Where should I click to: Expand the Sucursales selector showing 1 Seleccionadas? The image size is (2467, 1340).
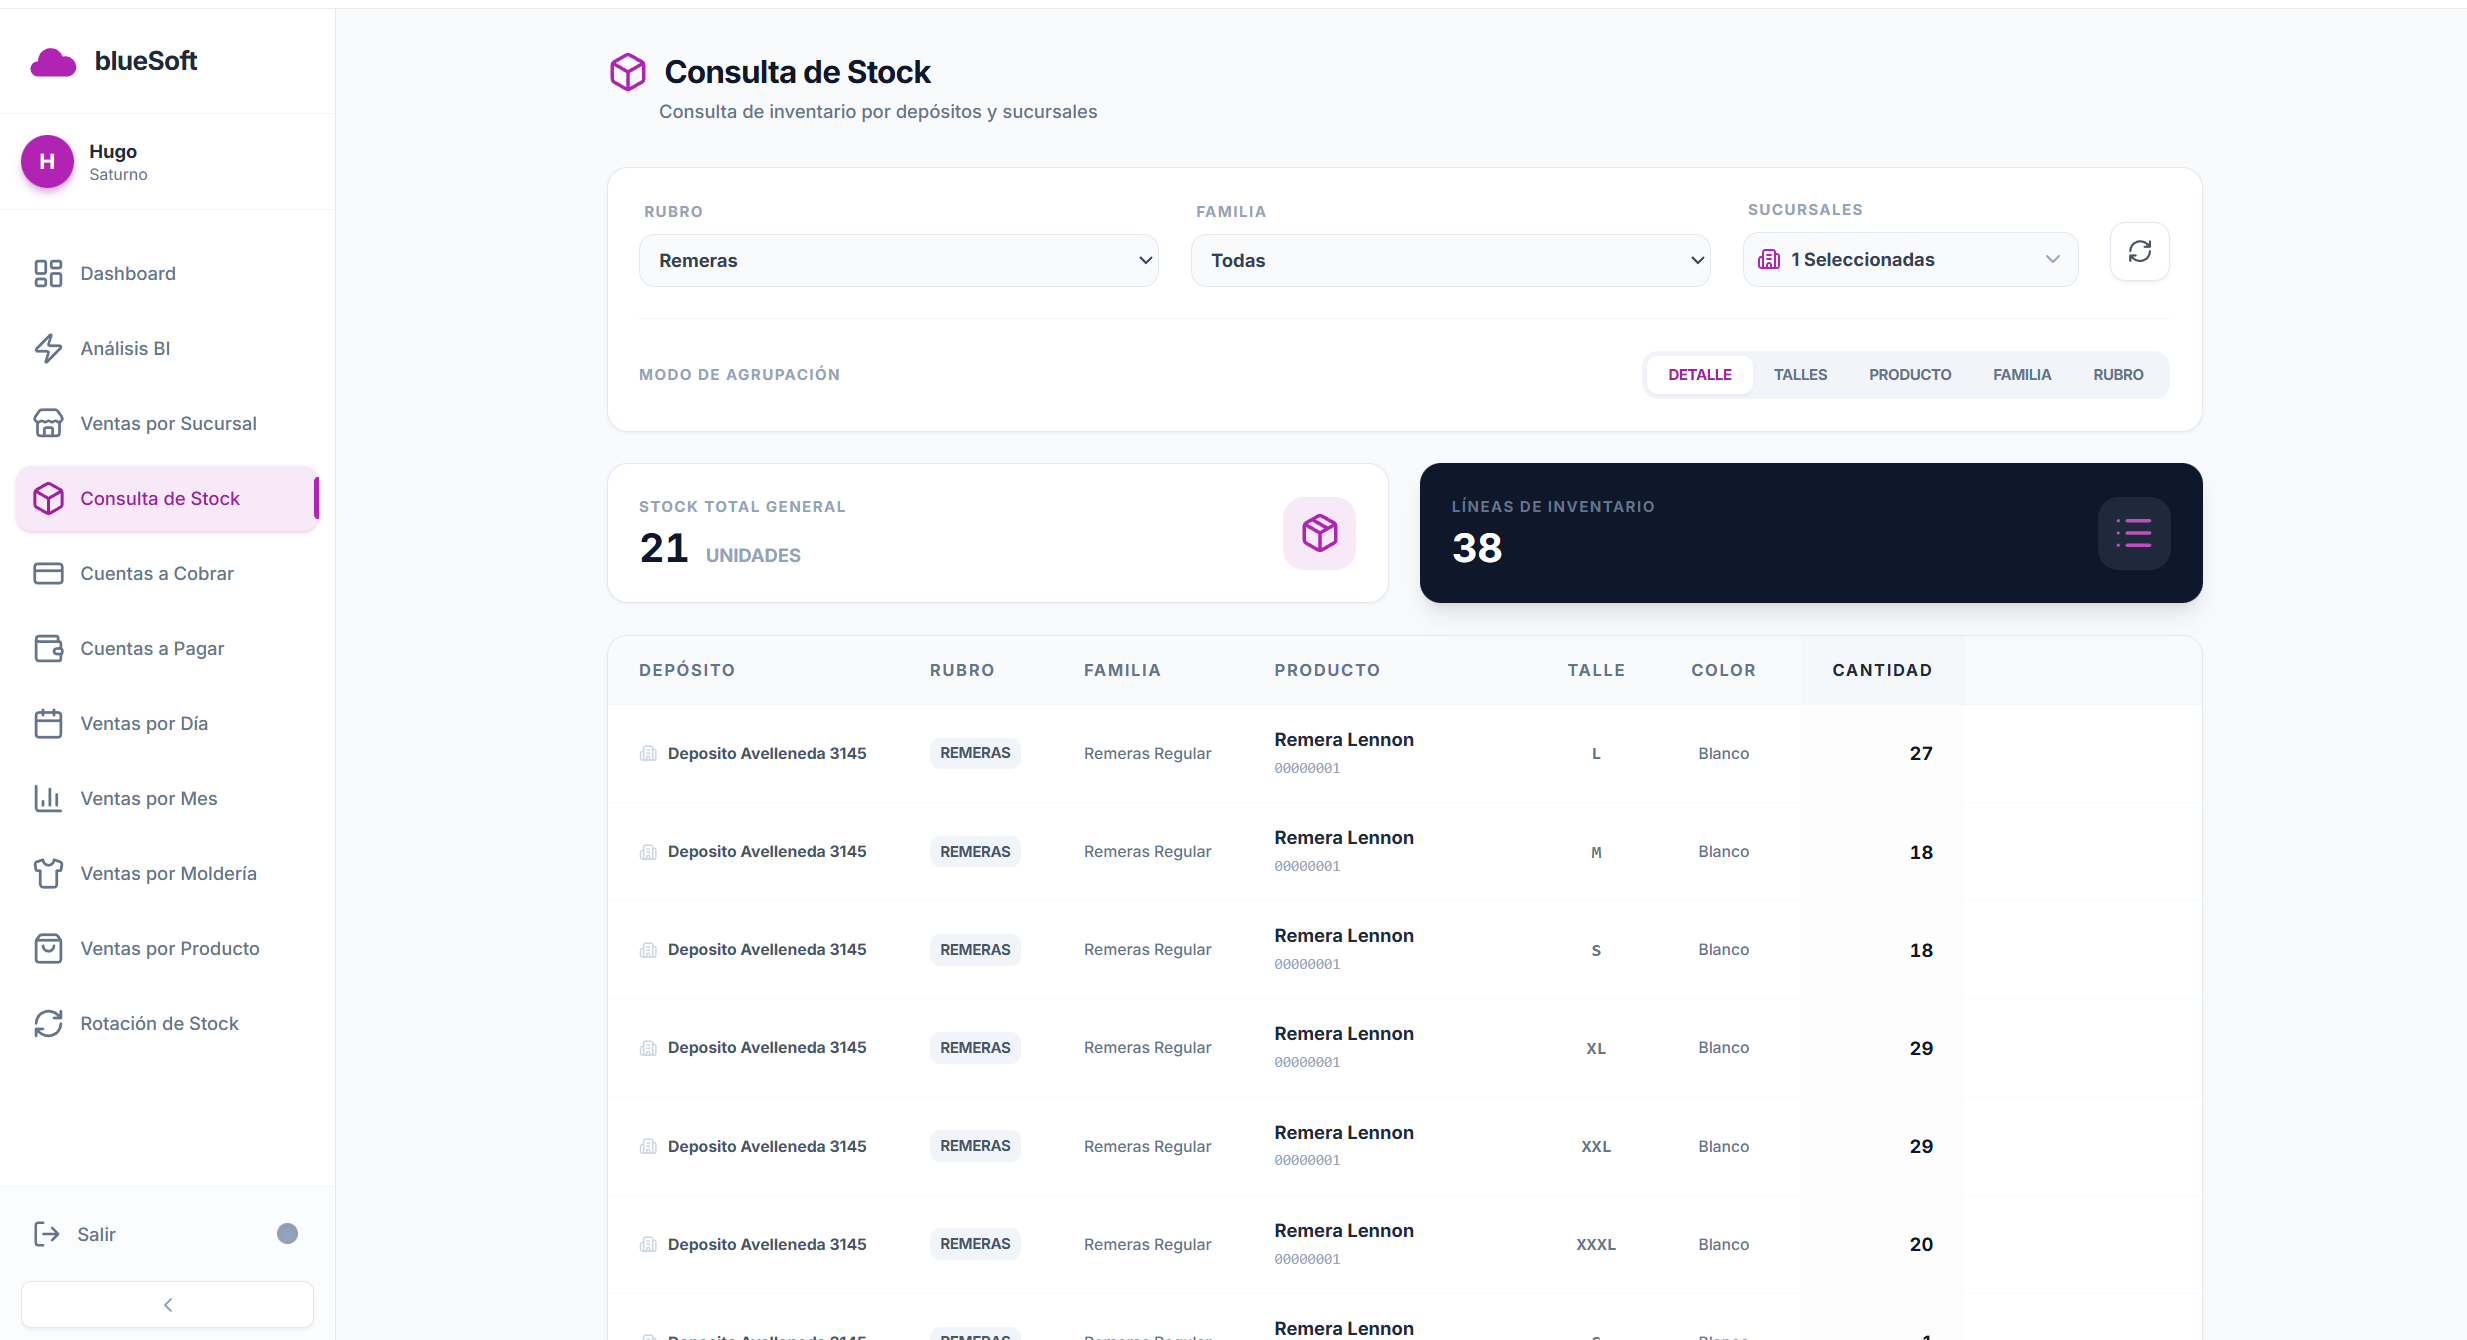click(x=1908, y=259)
